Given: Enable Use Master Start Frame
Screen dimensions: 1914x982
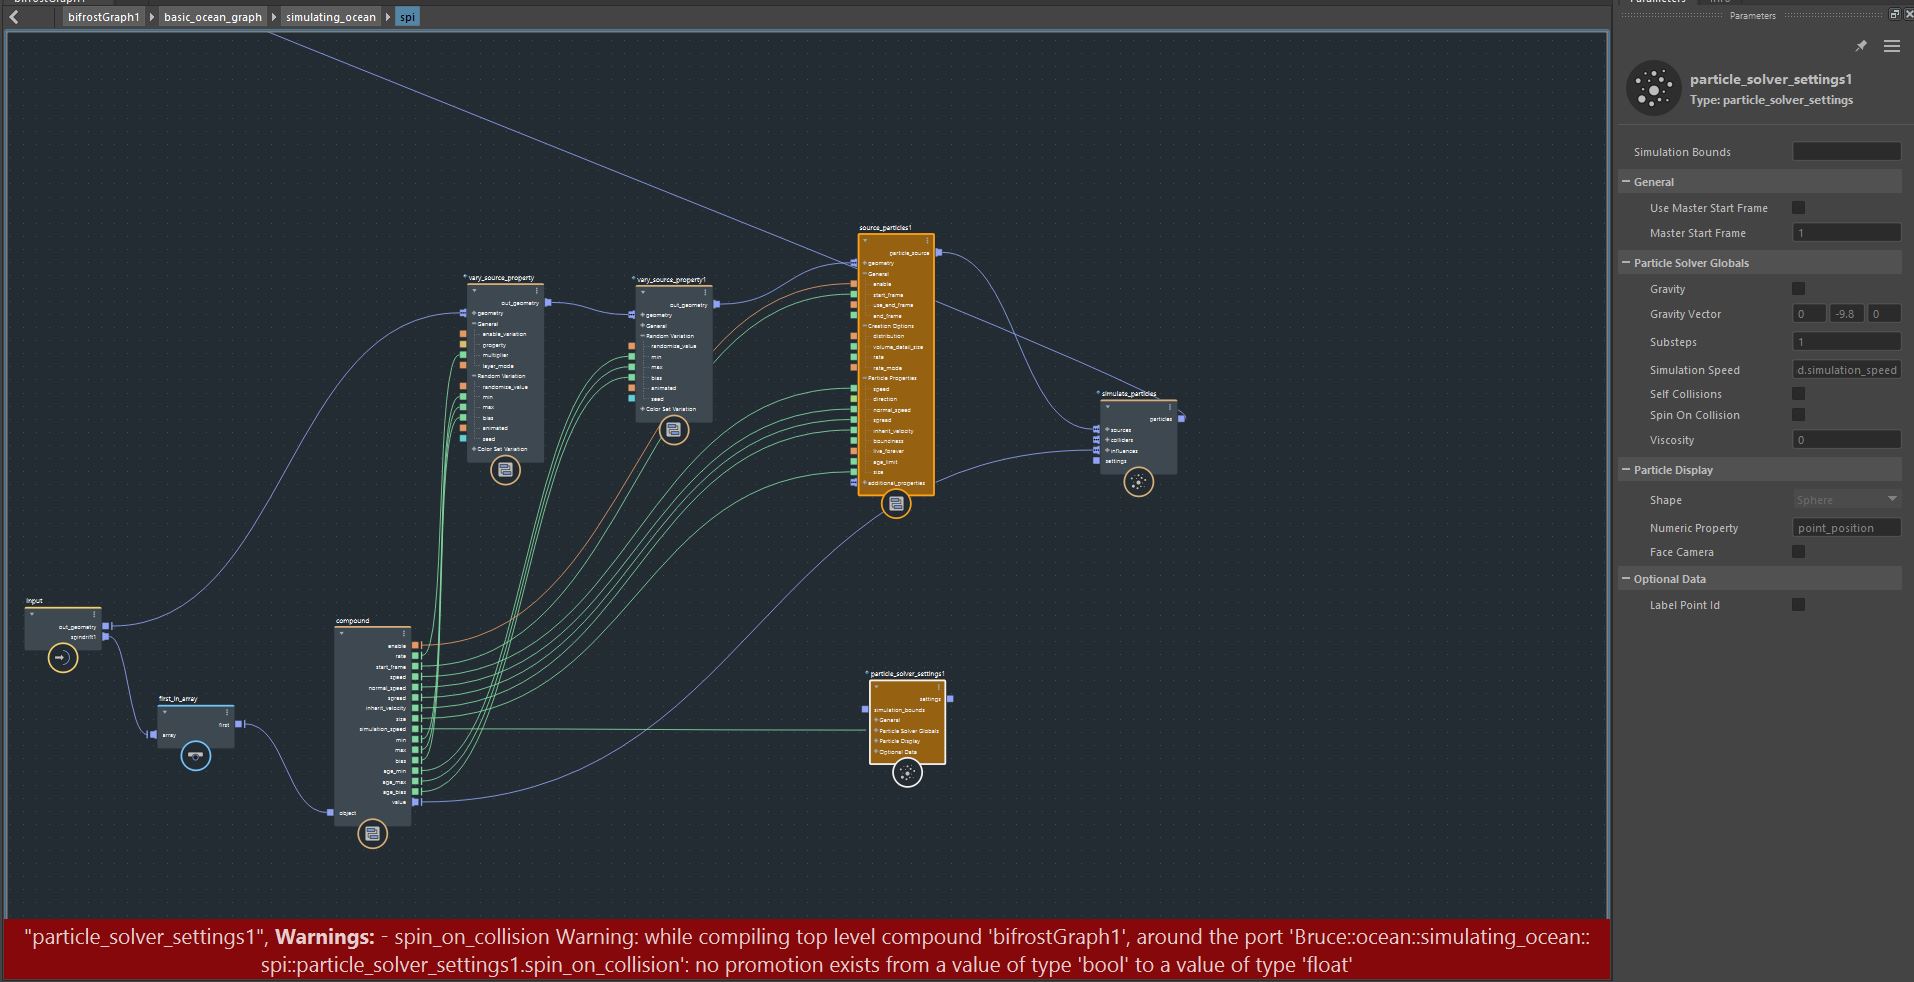Looking at the screenshot, I should [x=1799, y=207].
